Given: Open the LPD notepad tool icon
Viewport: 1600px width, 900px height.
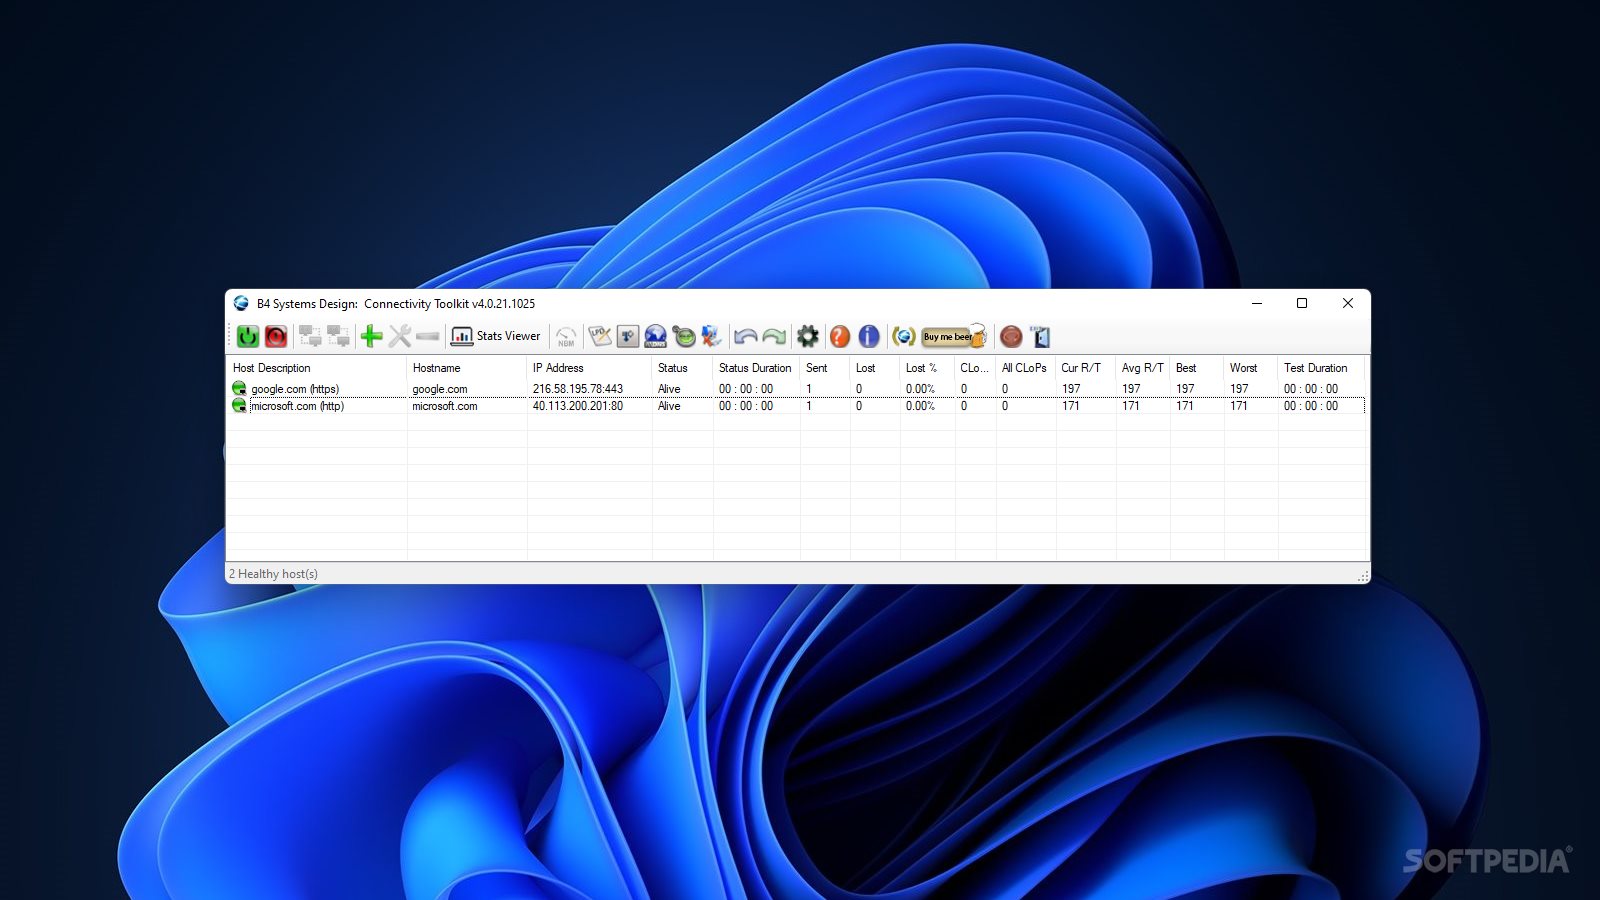Looking at the screenshot, I should (600, 337).
